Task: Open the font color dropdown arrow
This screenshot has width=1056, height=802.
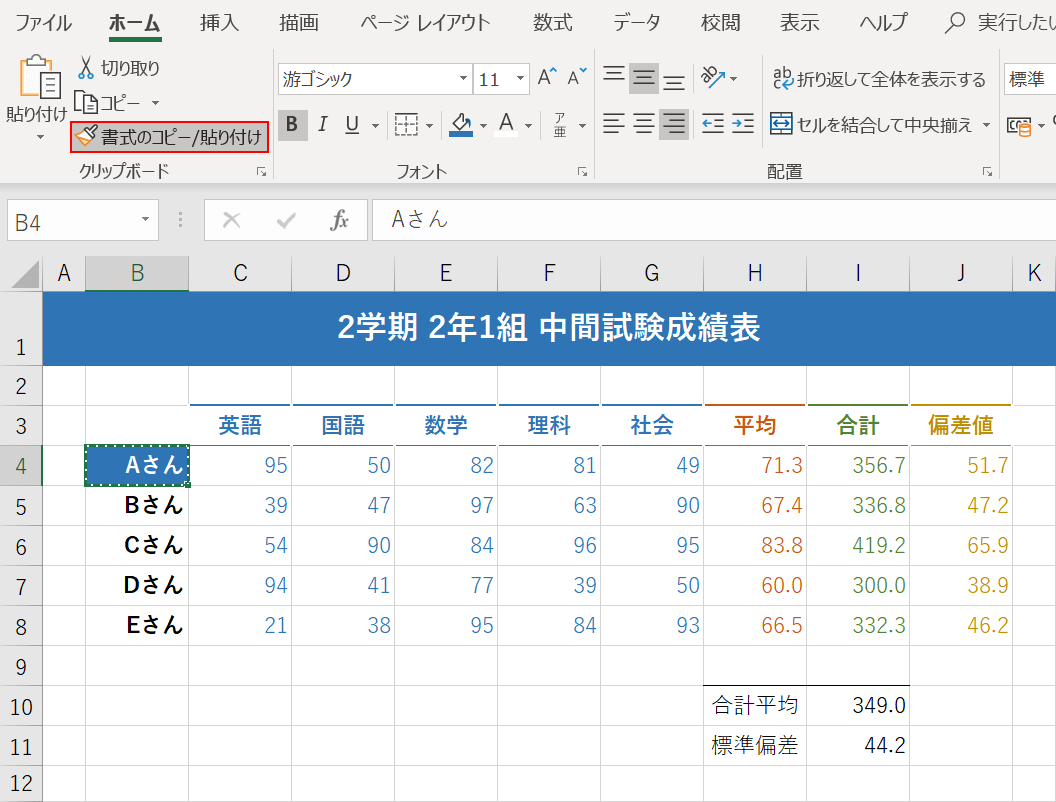Action: coord(528,125)
